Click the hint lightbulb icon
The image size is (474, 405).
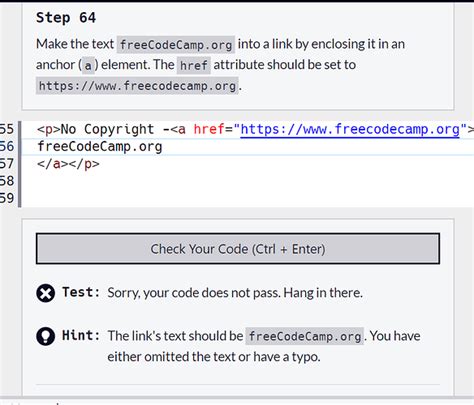pyautogui.click(x=45, y=336)
